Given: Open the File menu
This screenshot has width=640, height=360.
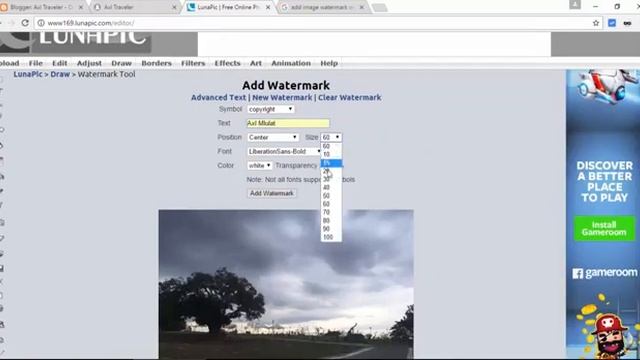Looking at the screenshot, I should 36,63.
